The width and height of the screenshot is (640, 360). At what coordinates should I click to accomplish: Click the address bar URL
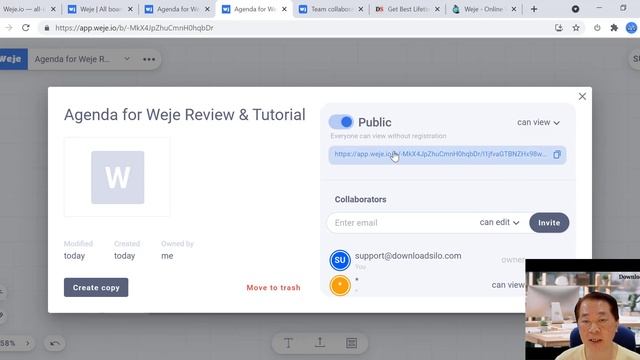[x=134, y=28]
